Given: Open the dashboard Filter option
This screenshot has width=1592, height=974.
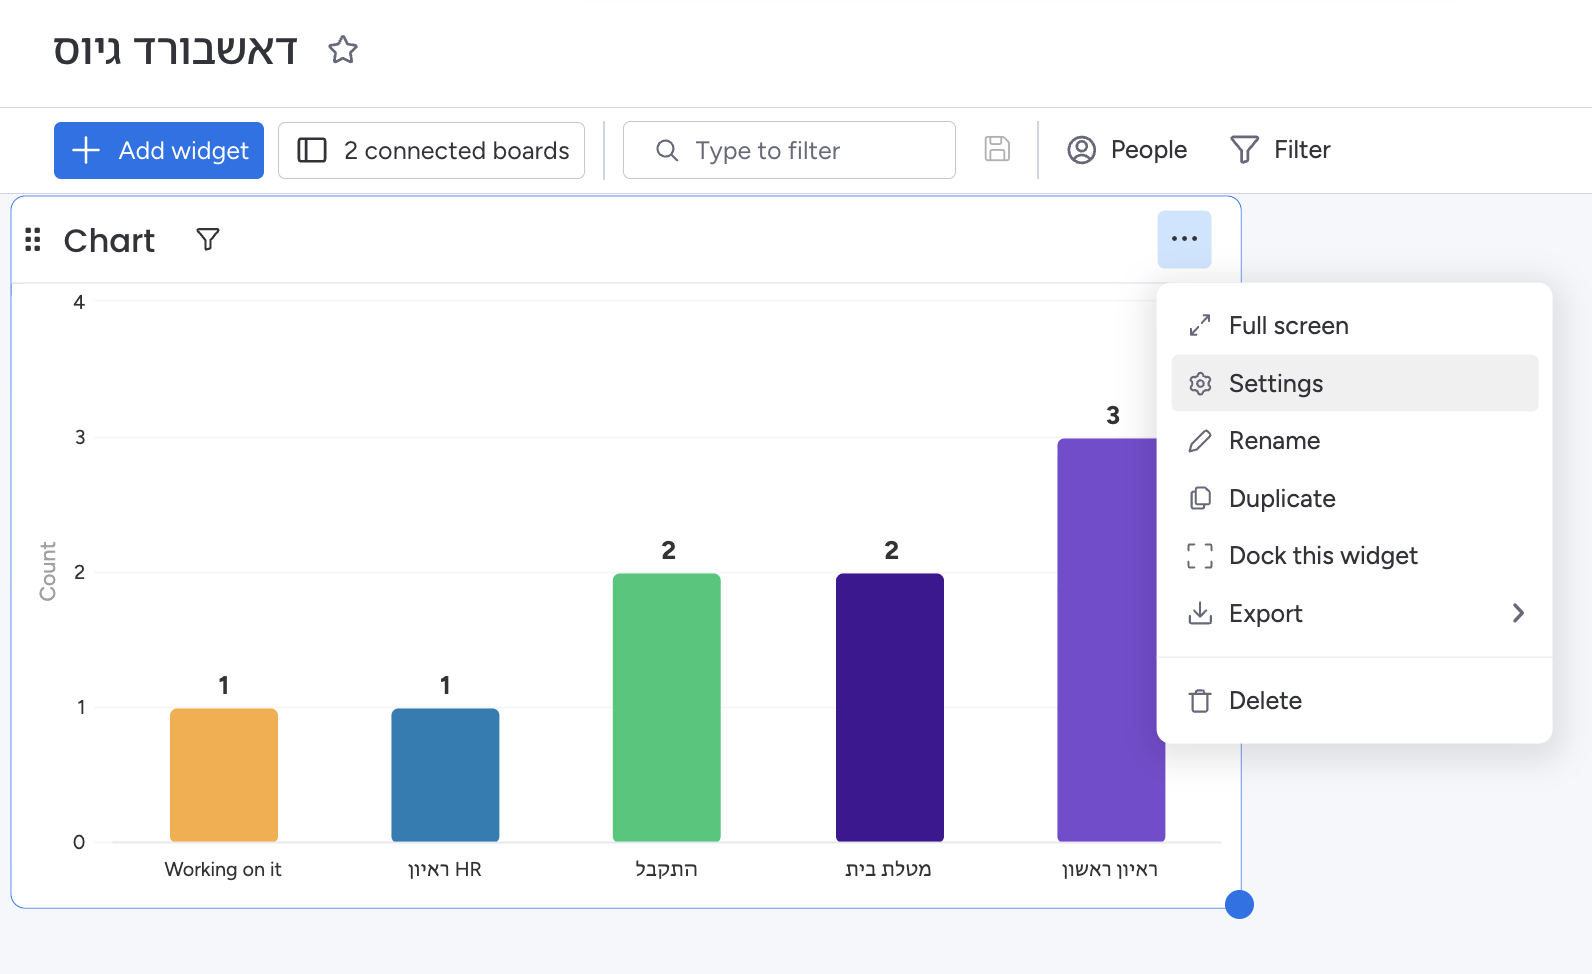Looking at the screenshot, I should click(x=1280, y=150).
